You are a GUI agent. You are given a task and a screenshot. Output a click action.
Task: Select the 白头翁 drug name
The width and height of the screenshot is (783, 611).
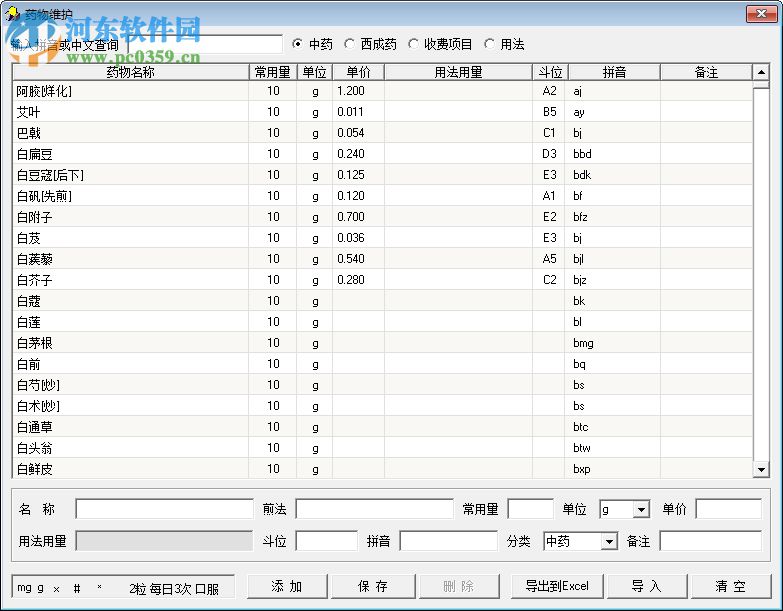34,448
